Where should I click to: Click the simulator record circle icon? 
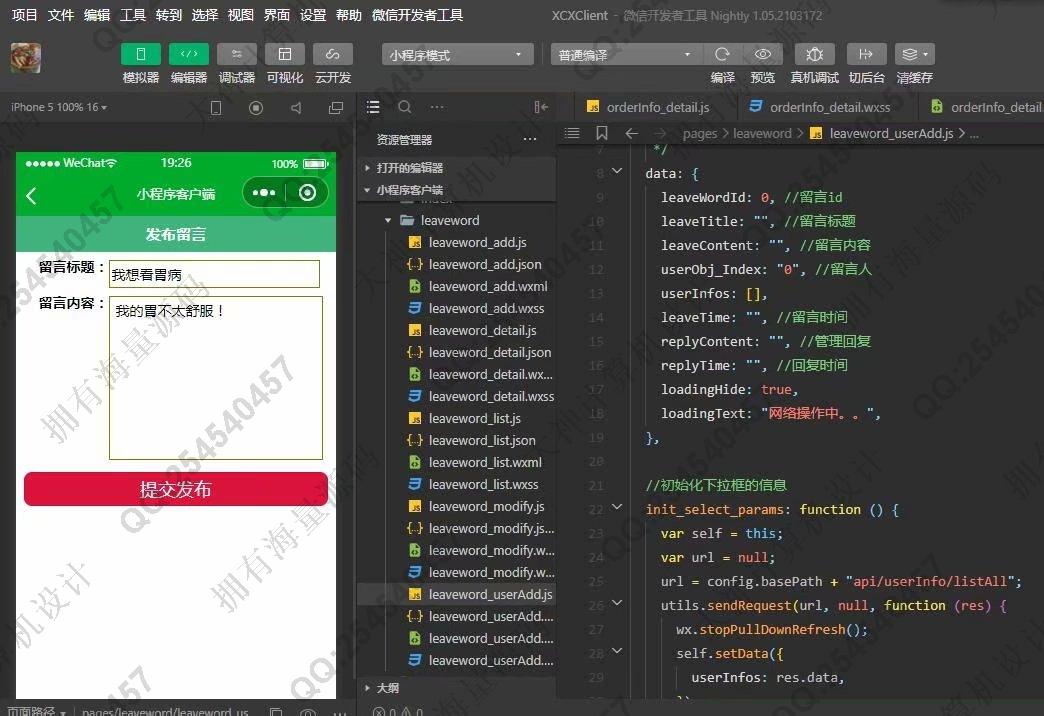[256, 108]
